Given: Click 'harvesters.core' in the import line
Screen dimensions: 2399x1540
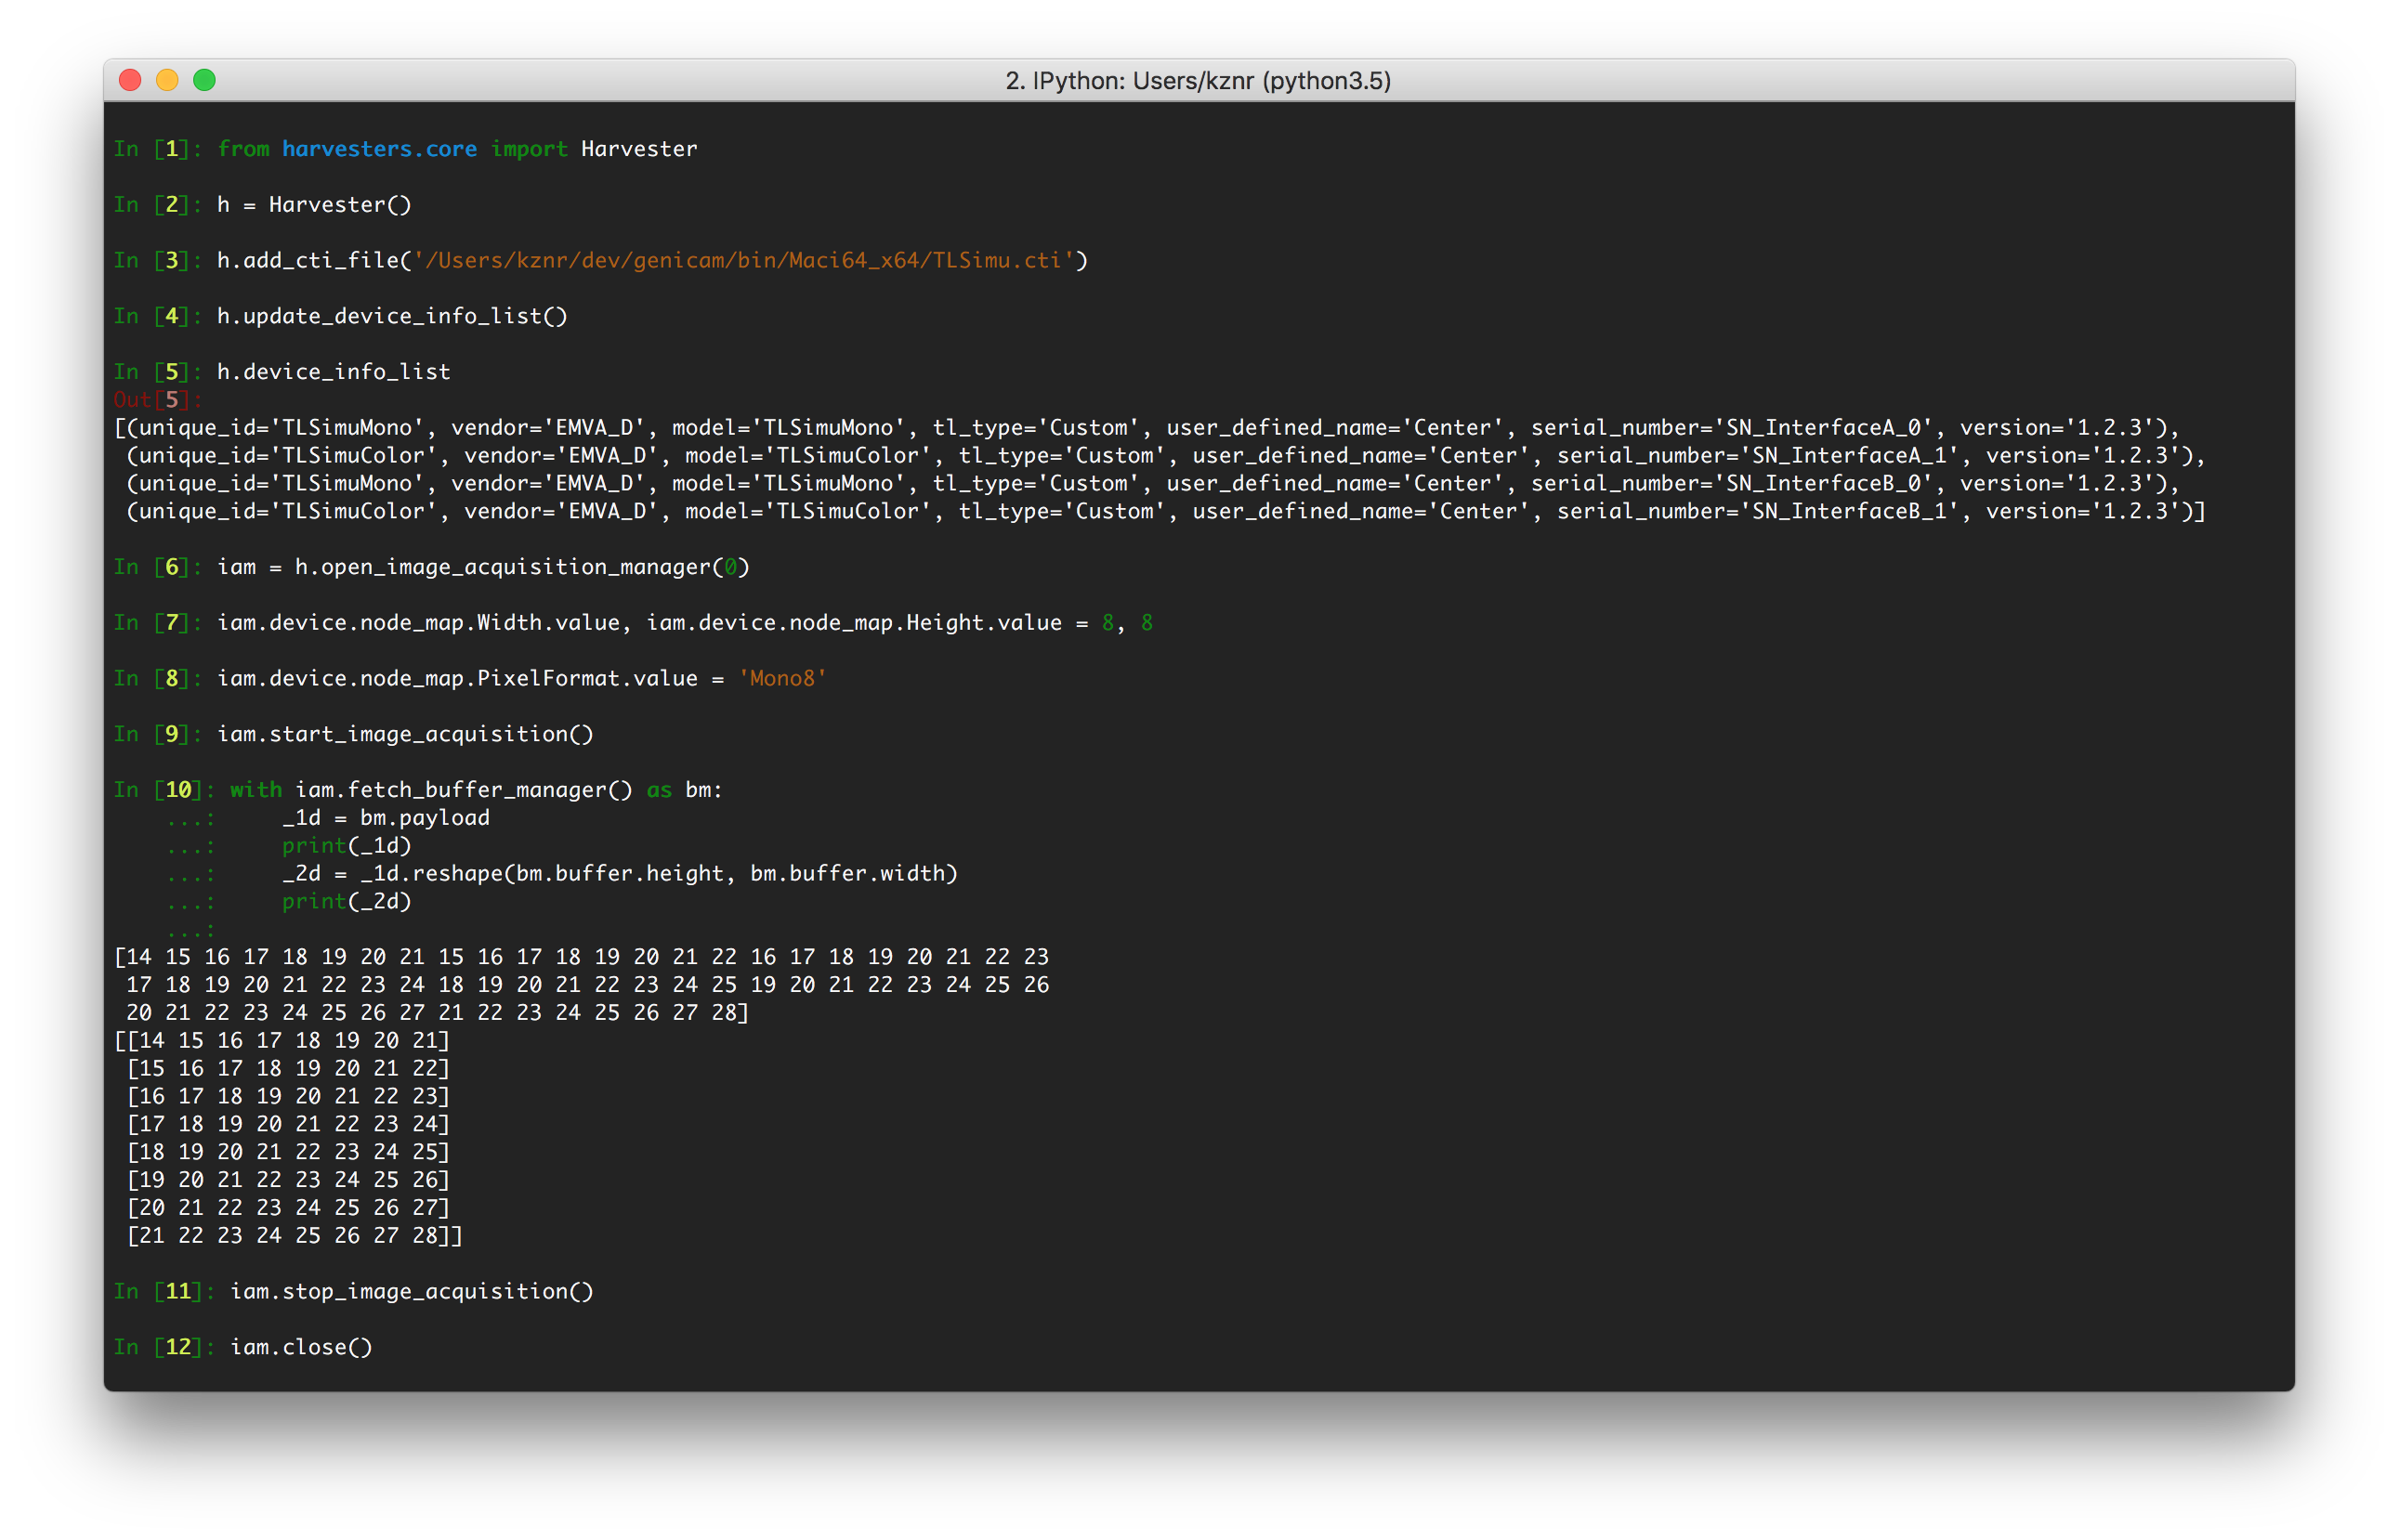Looking at the screenshot, I should [379, 149].
